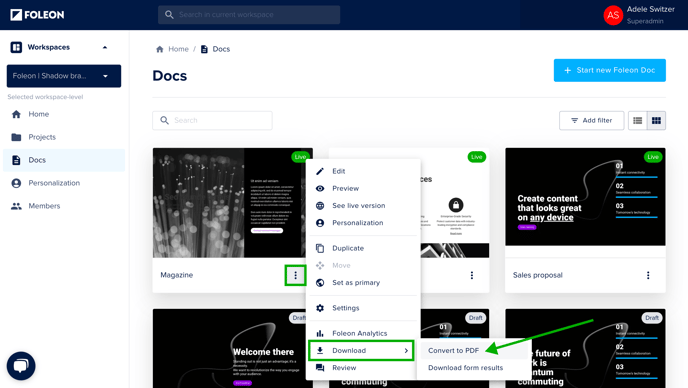Open the Foleon | Shadow bra... workspace dropdown
The height and width of the screenshot is (388, 688).
point(64,76)
